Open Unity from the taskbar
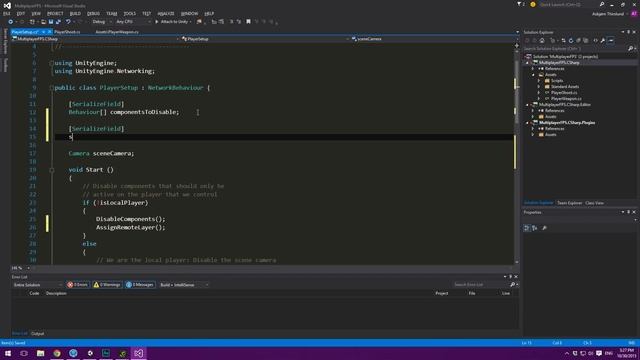The image size is (640, 360). (90, 353)
